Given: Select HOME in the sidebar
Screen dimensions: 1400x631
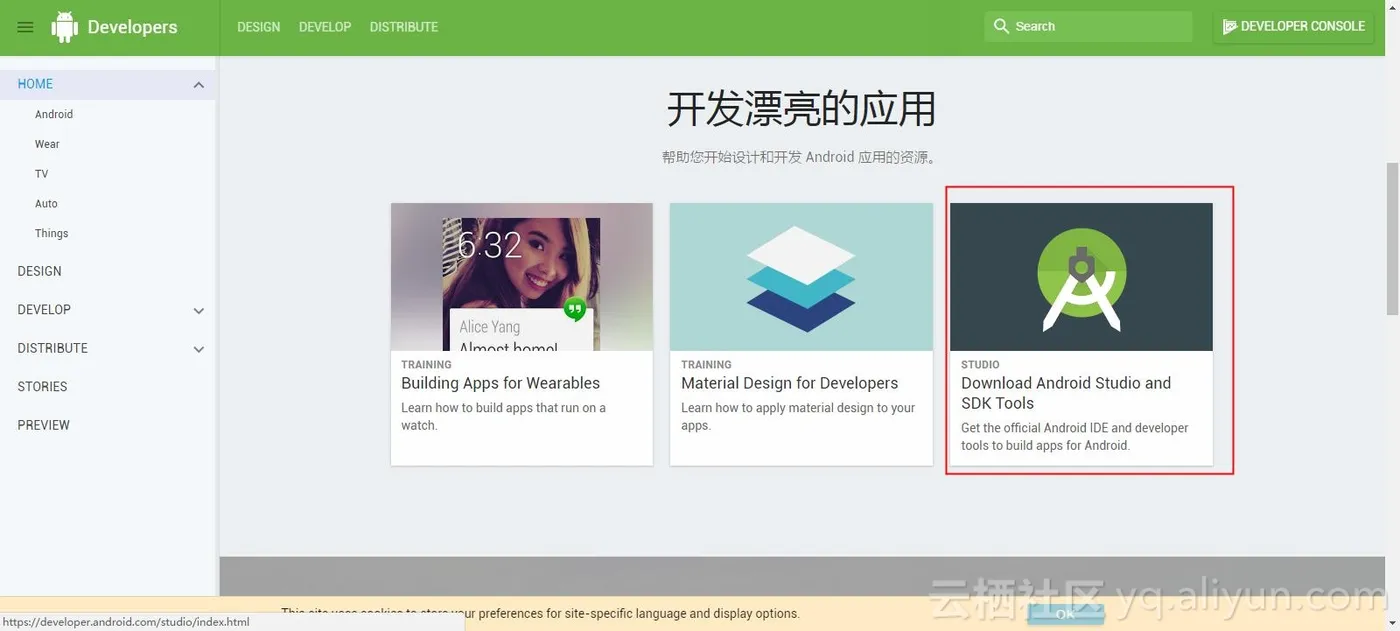Looking at the screenshot, I should (x=36, y=84).
